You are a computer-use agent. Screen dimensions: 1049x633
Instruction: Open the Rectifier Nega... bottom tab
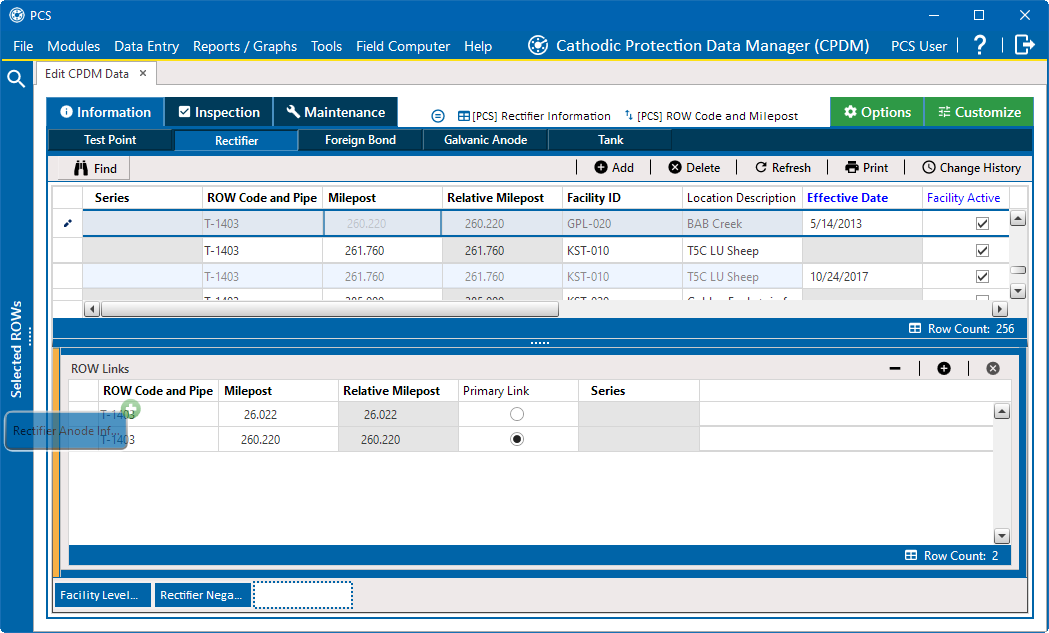(x=203, y=595)
